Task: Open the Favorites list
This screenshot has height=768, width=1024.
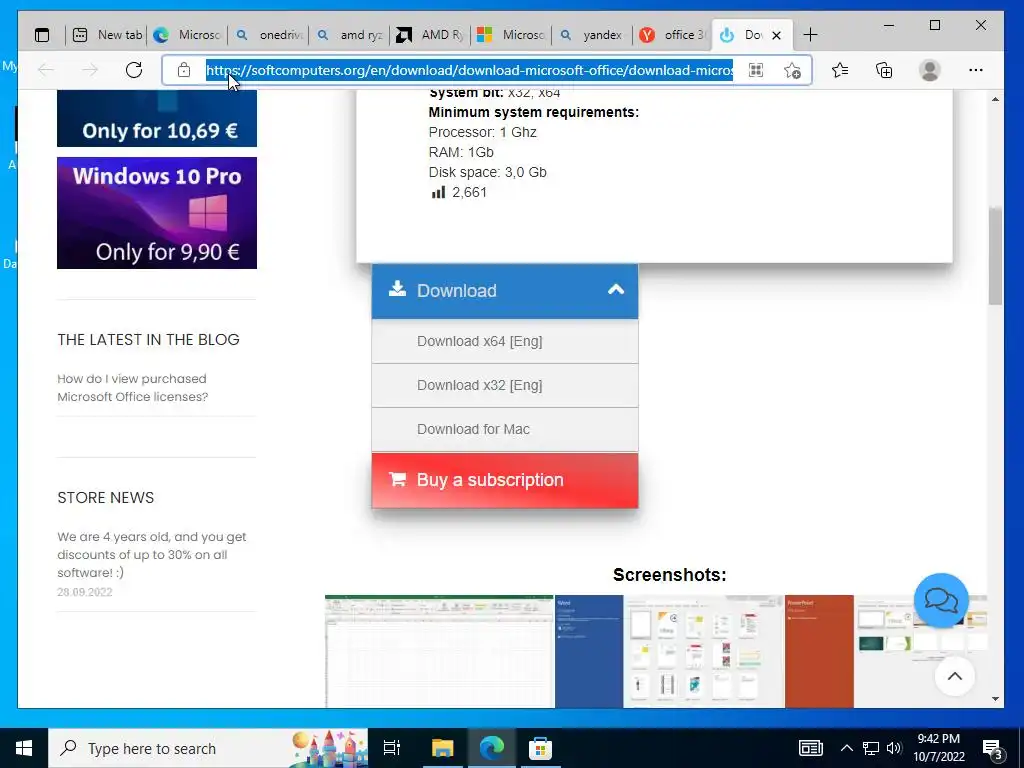Action: (840, 70)
